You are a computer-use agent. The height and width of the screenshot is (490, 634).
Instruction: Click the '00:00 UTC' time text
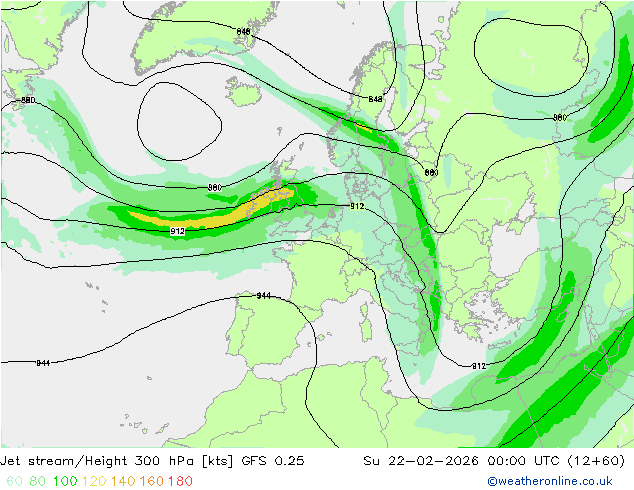coord(524,461)
